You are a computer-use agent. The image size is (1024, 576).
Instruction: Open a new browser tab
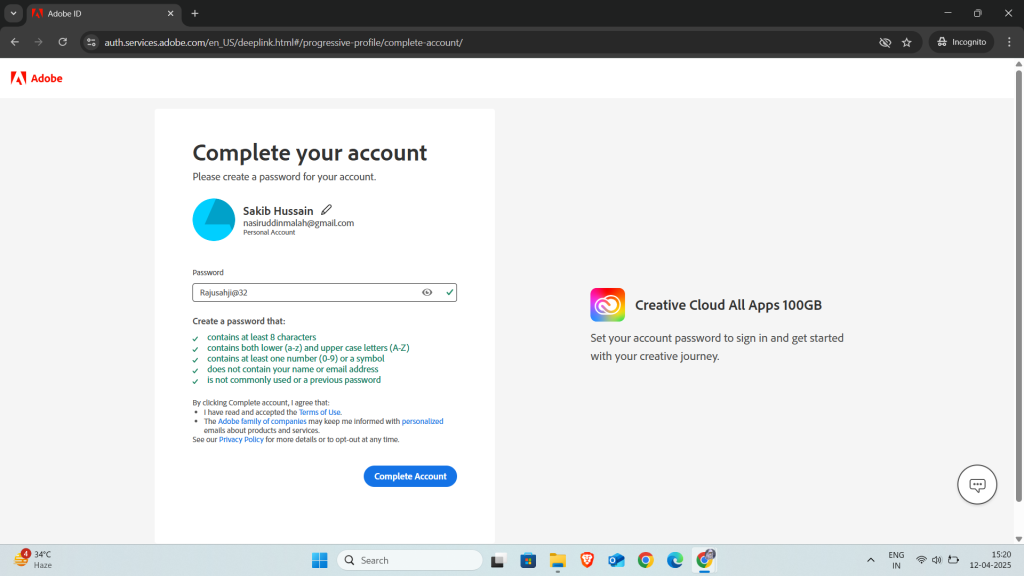tap(195, 14)
